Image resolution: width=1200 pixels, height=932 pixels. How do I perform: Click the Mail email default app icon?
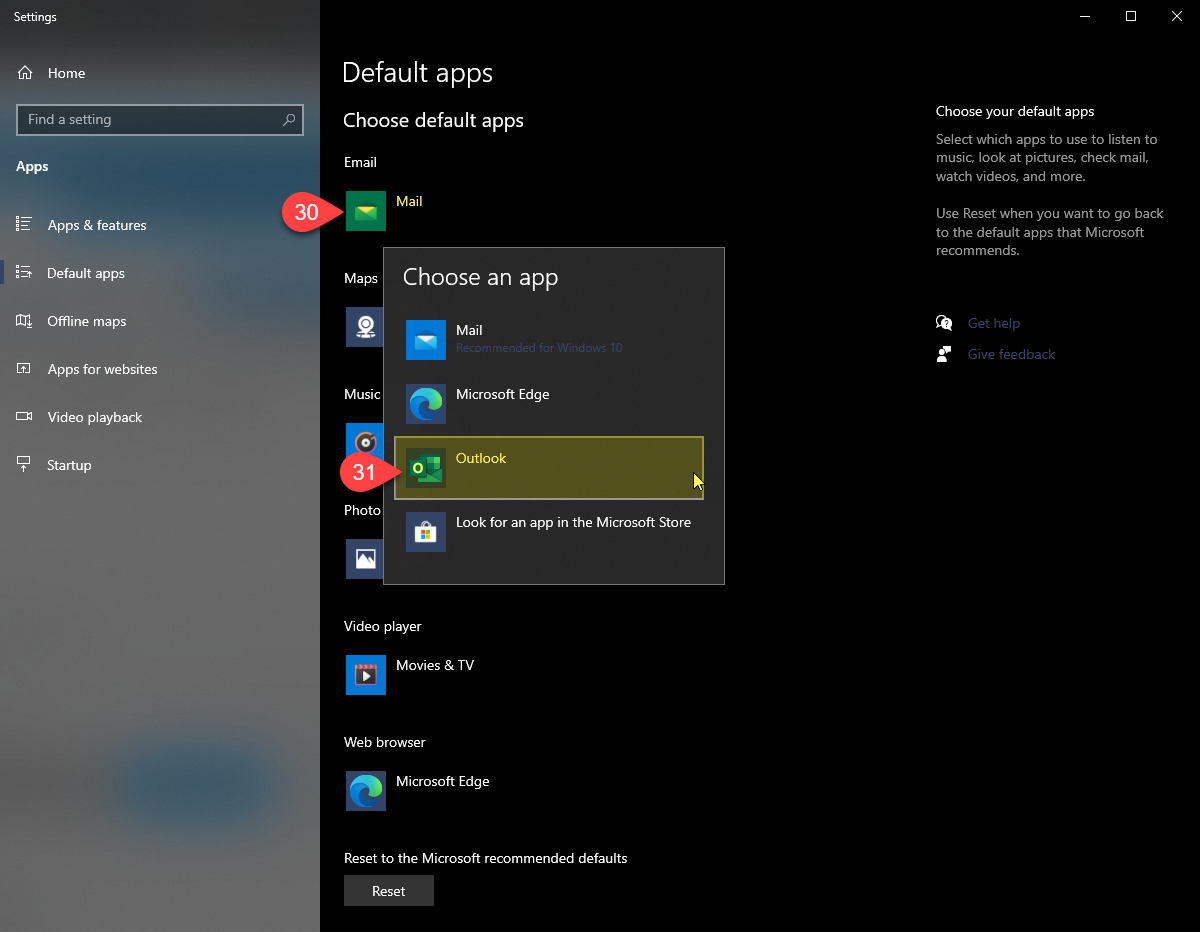tap(366, 211)
